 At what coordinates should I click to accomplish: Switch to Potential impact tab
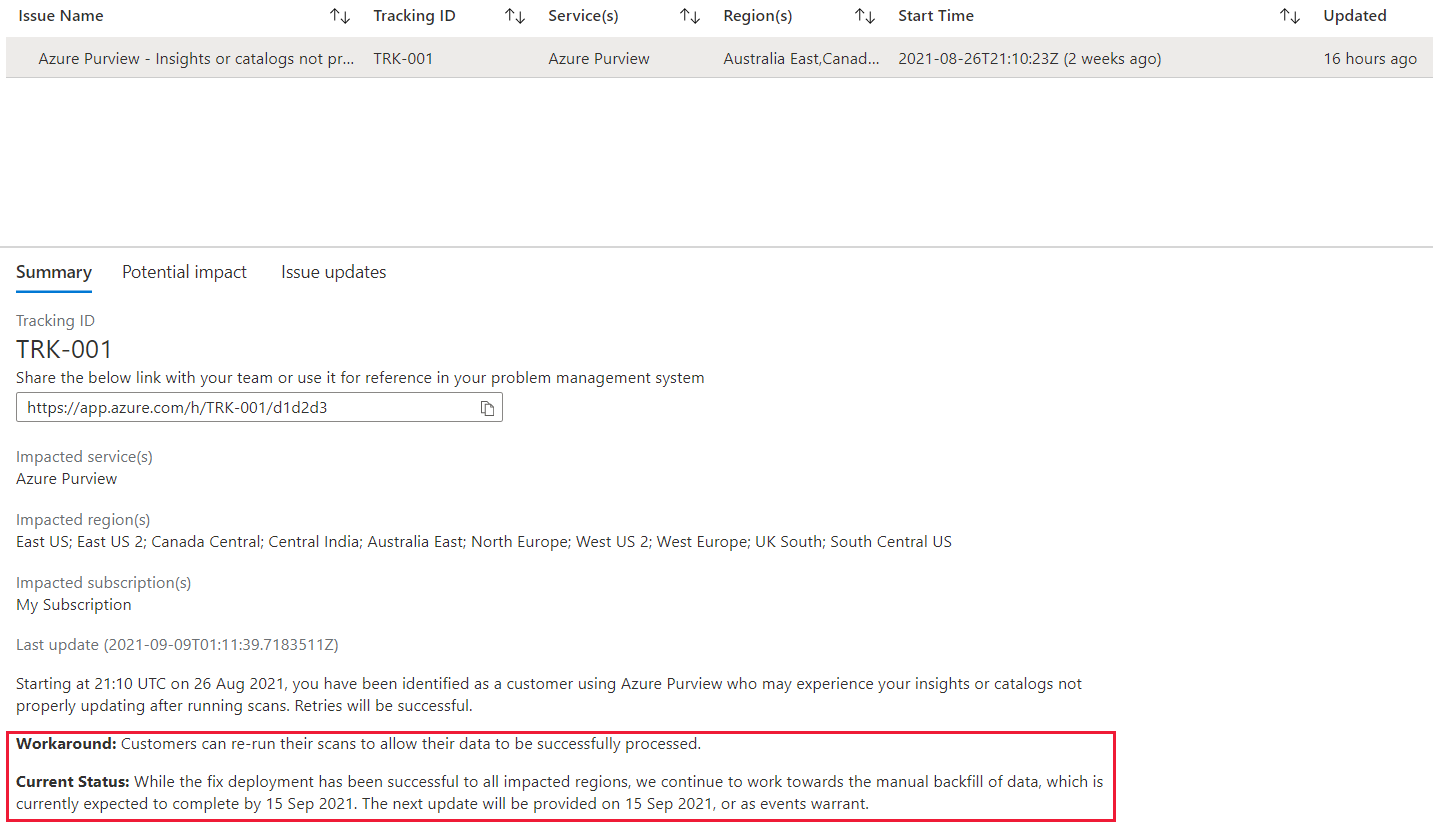point(184,272)
